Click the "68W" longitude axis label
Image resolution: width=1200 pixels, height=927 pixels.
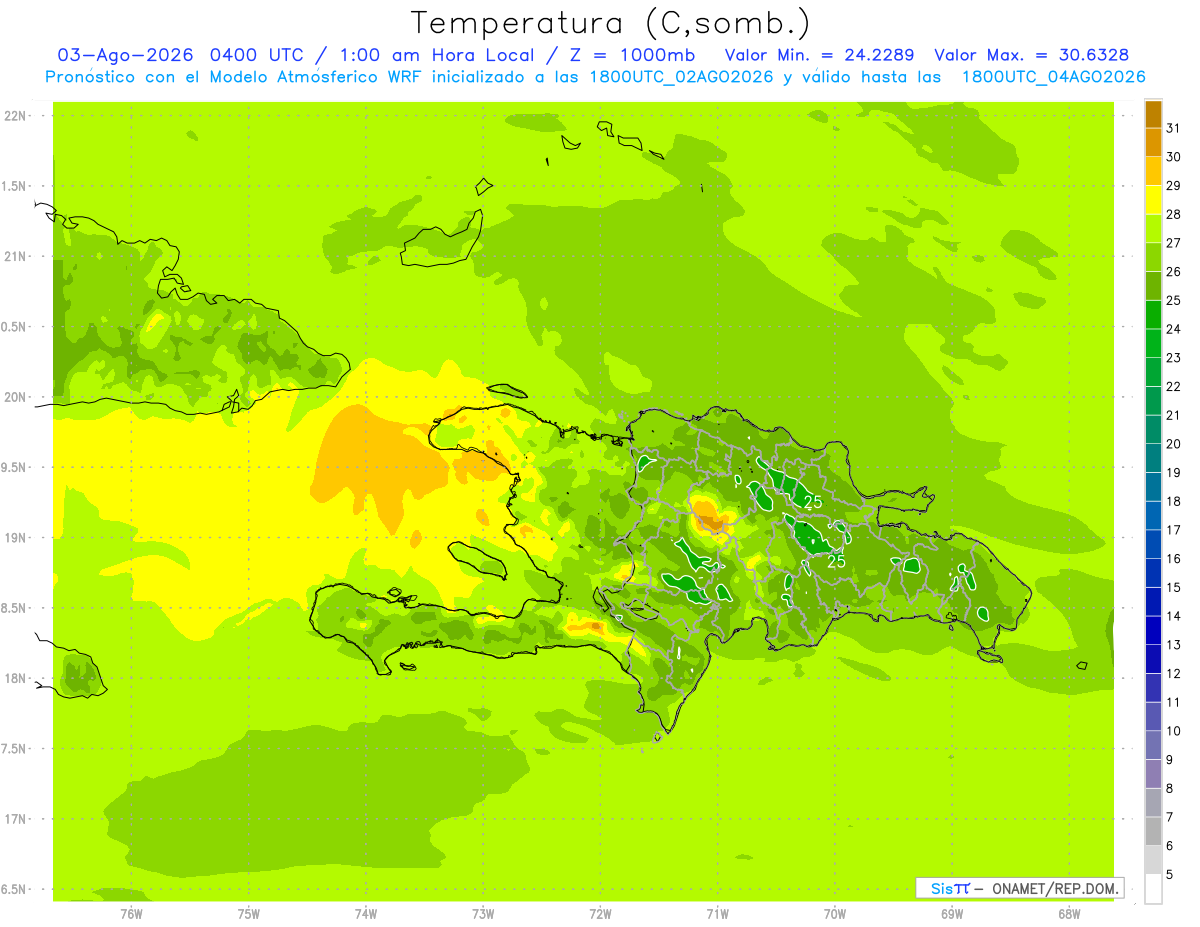coord(1069,914)
